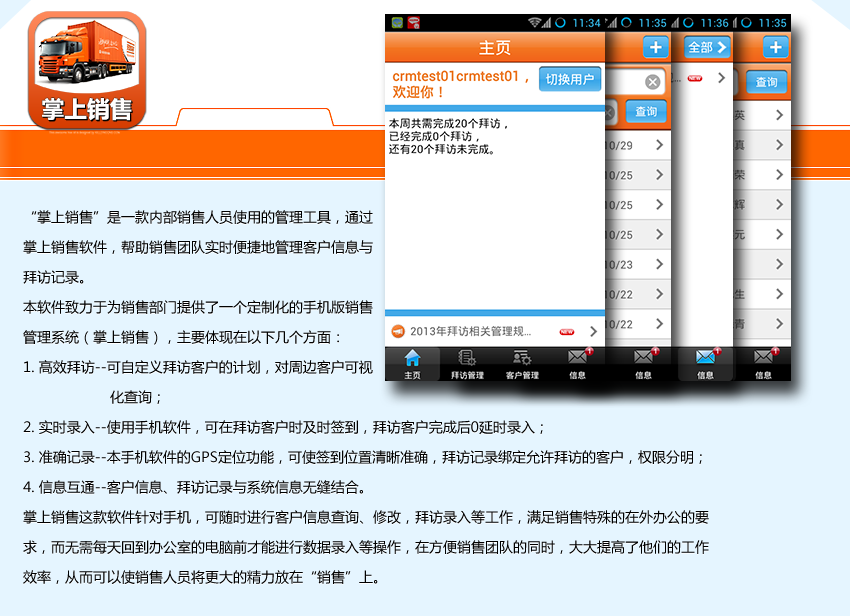Open the 2013年拜访相关管理规 announcement

pyautogui.click(x=494, y=331)
